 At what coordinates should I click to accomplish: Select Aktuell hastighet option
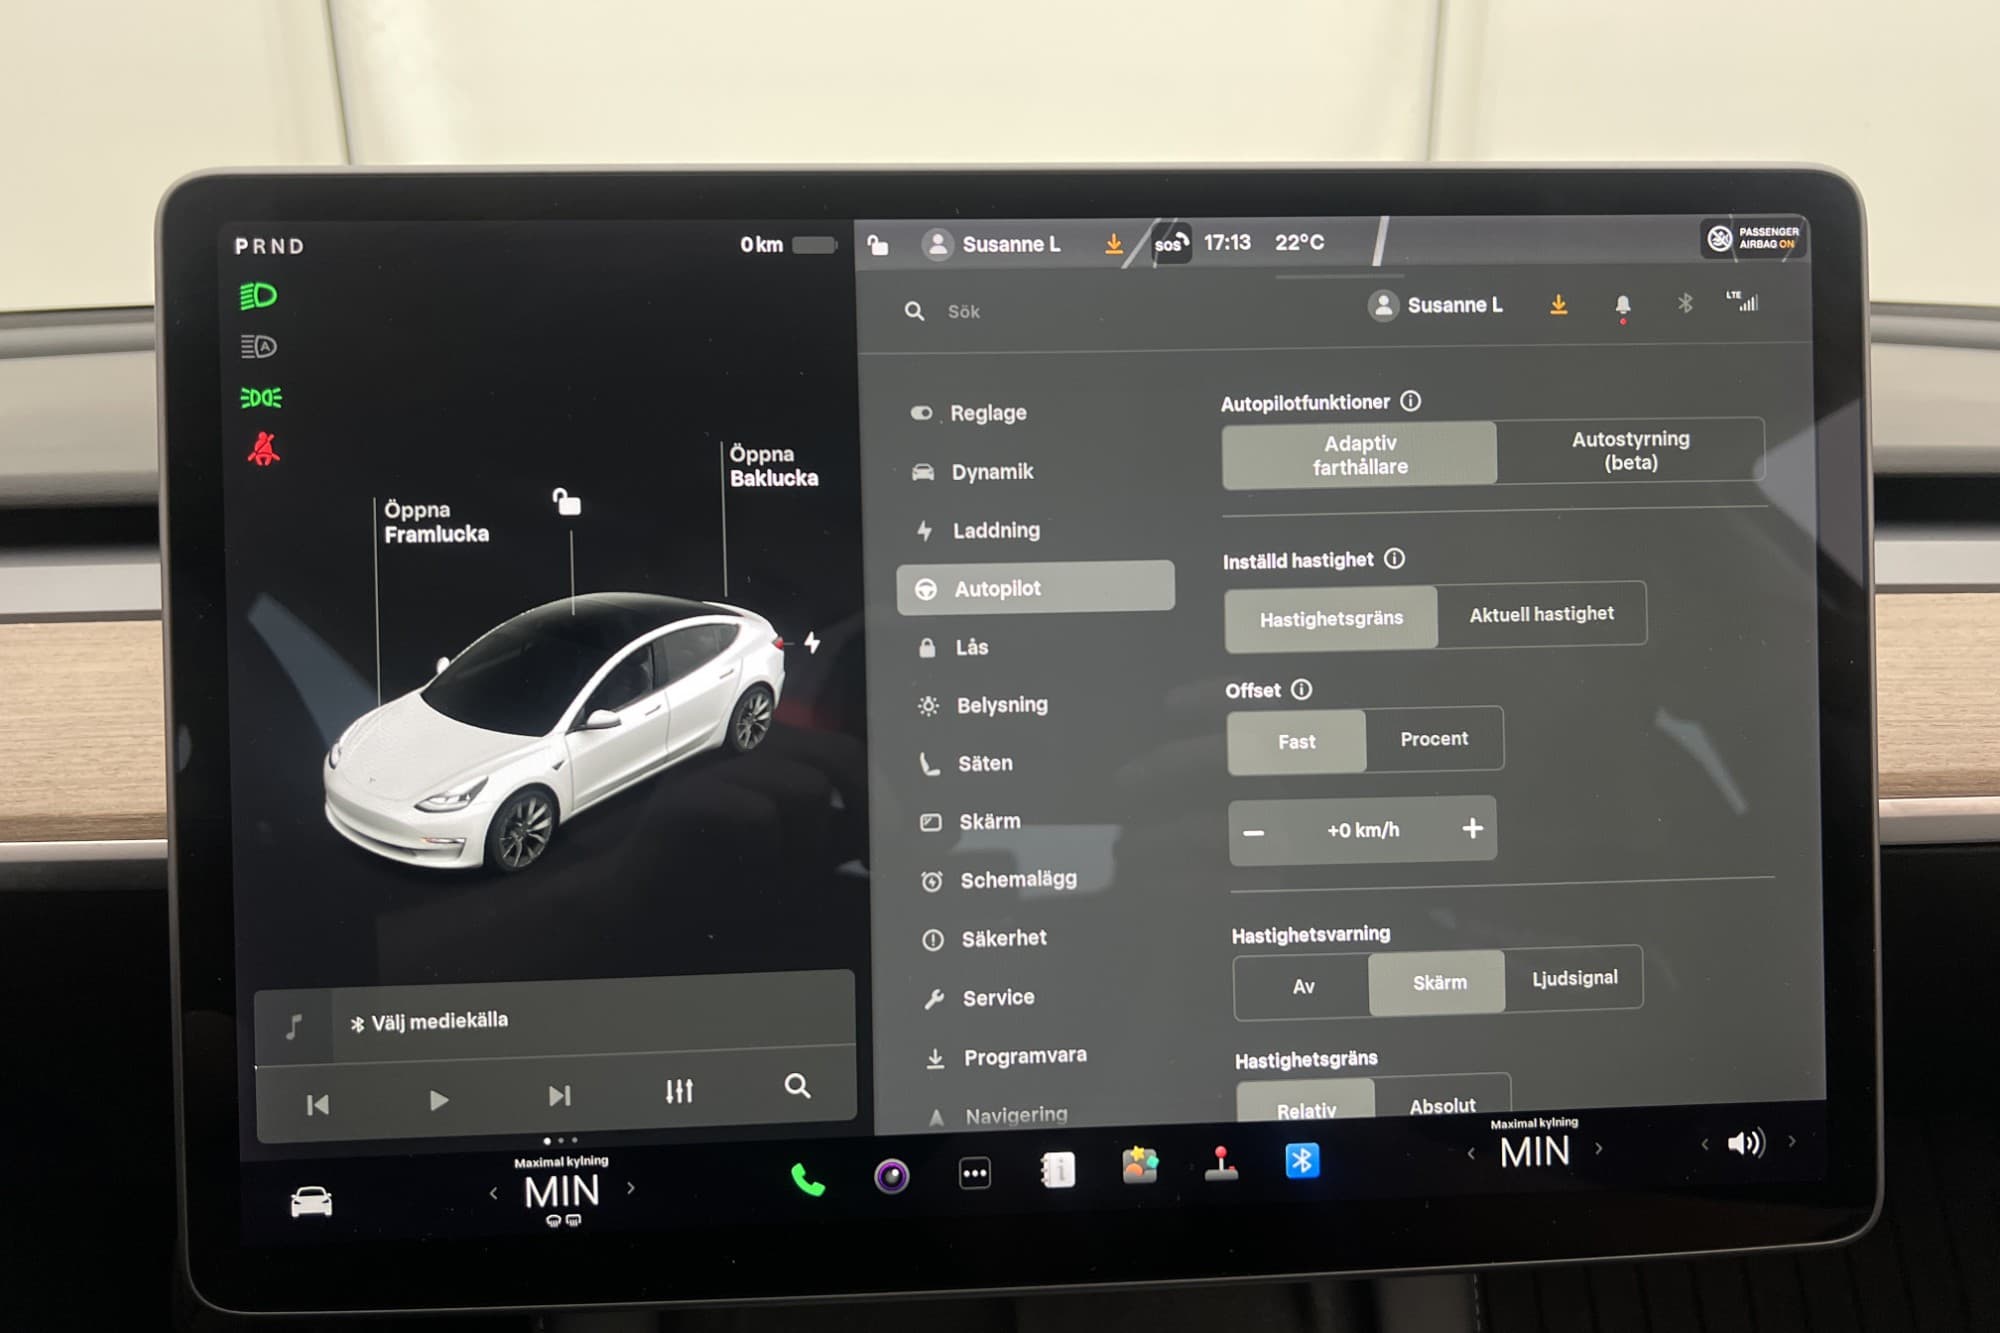[x=1541, y=614]
